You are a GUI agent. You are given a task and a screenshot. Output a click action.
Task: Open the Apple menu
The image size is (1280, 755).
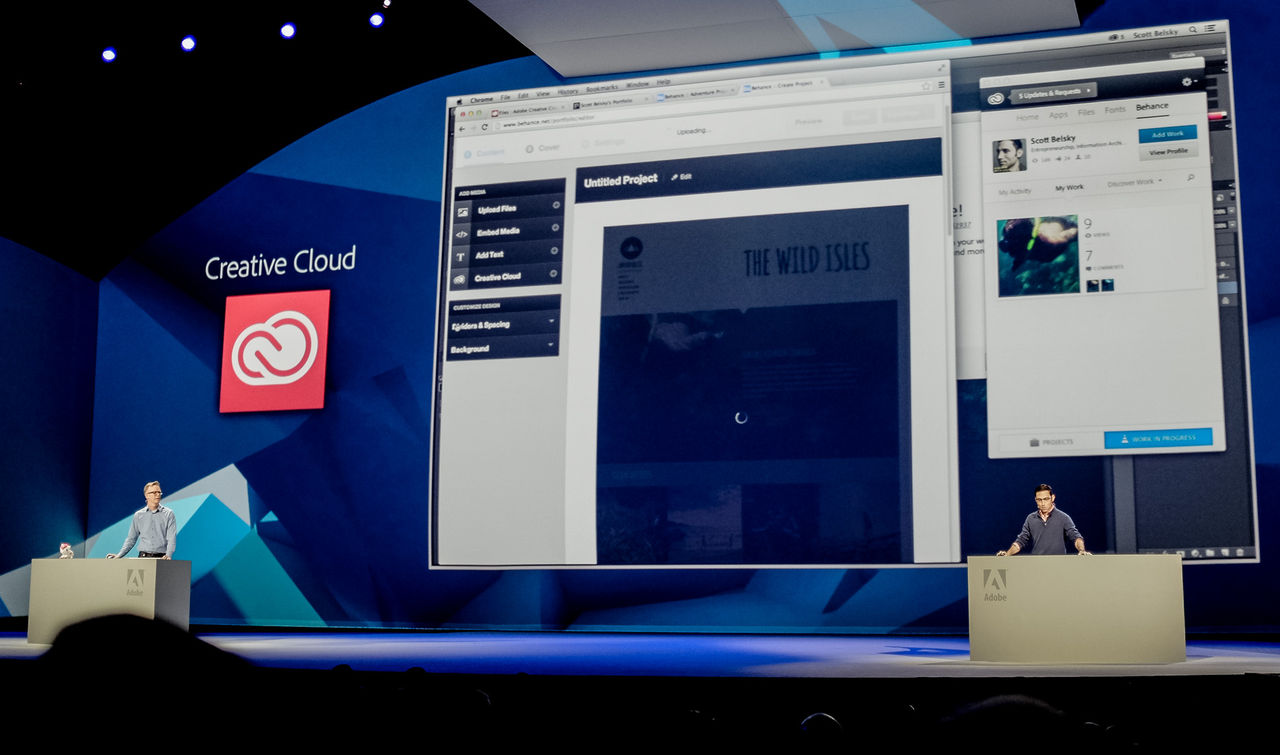pyautogui.click(x=459, y=101)
